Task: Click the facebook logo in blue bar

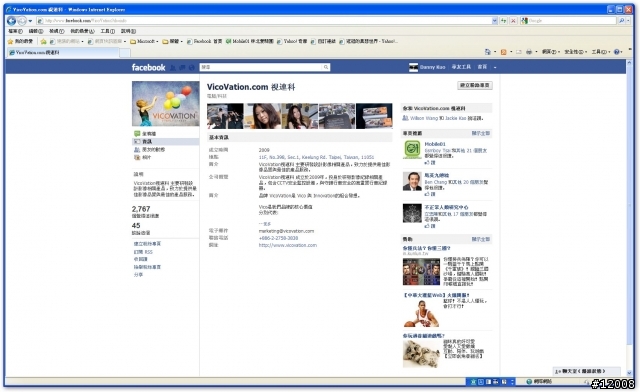Action: tap(148, 67)
